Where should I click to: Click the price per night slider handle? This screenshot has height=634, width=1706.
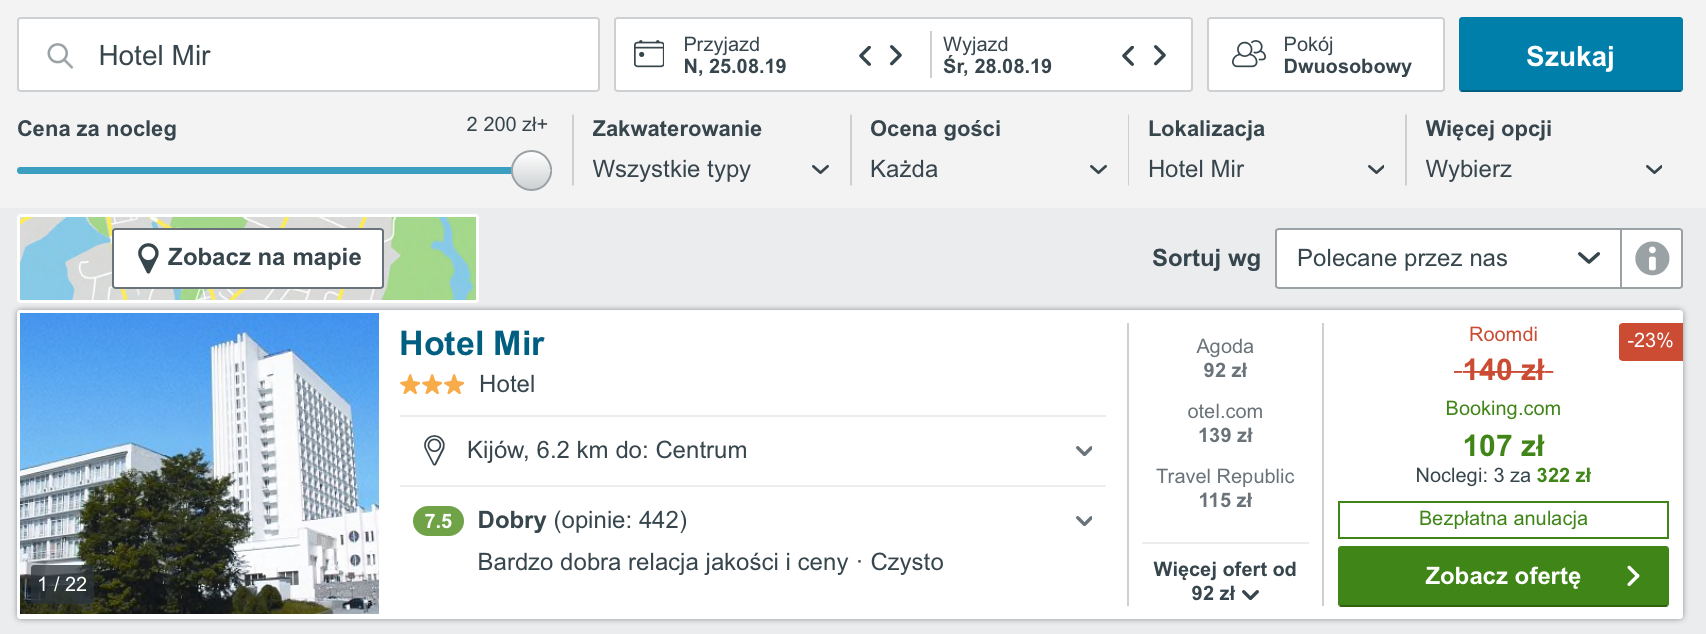point(532,170)
